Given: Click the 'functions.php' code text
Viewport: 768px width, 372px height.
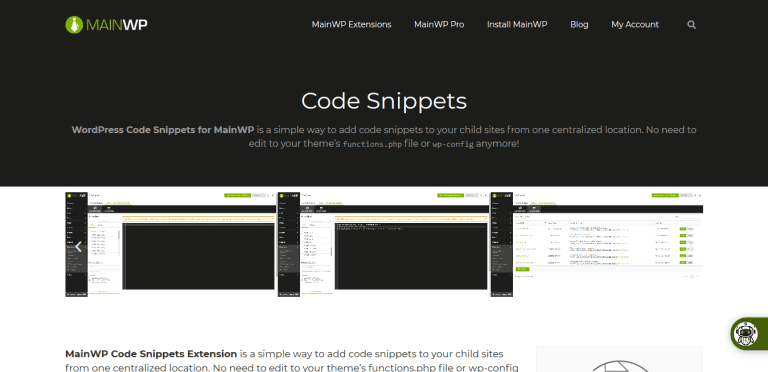Looking at the screenshot, I should click(372, 144).
